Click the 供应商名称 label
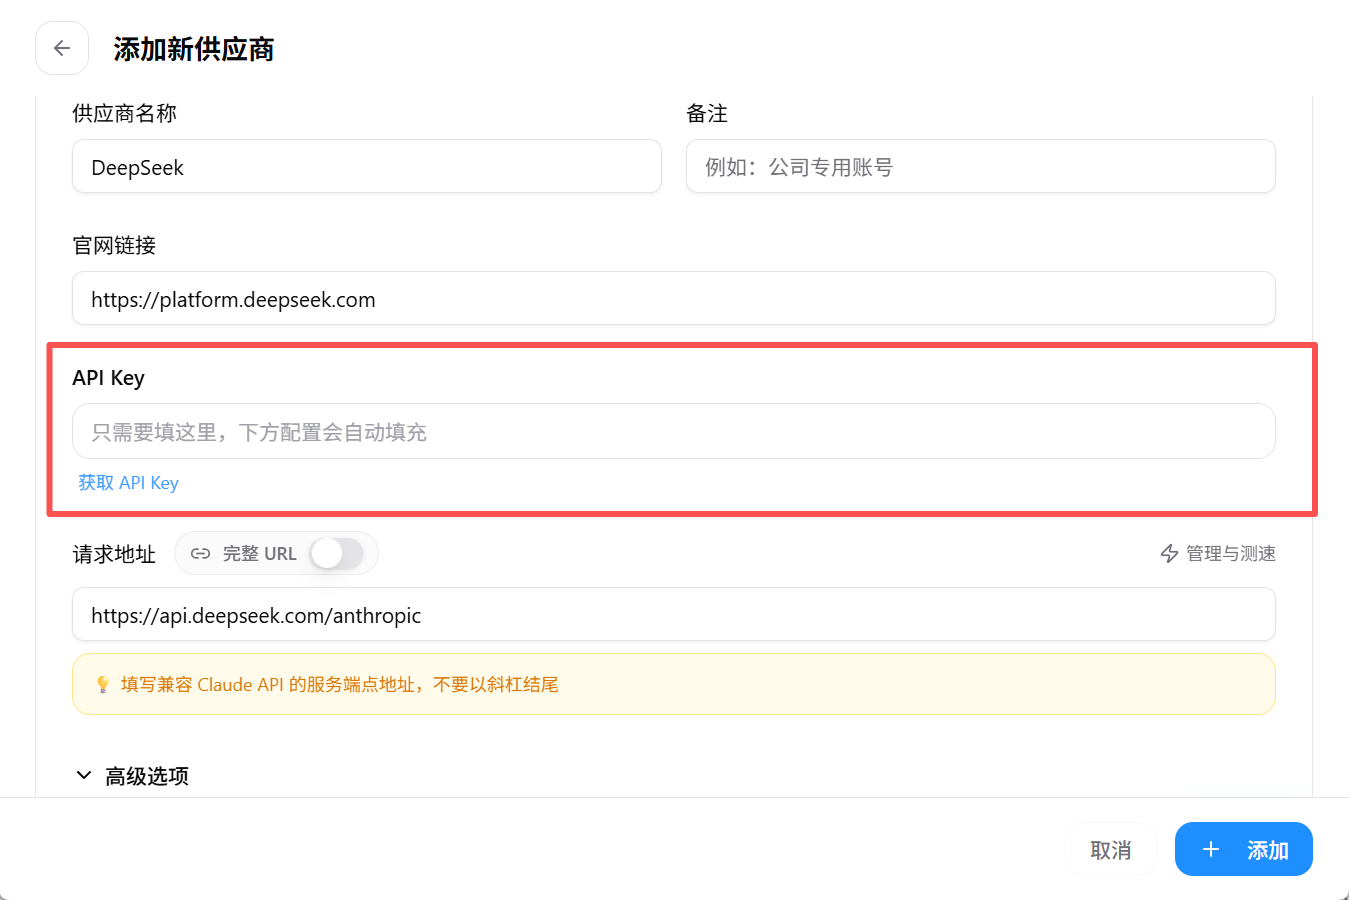Screen dimensions: 1349x900 pos(124,114)
